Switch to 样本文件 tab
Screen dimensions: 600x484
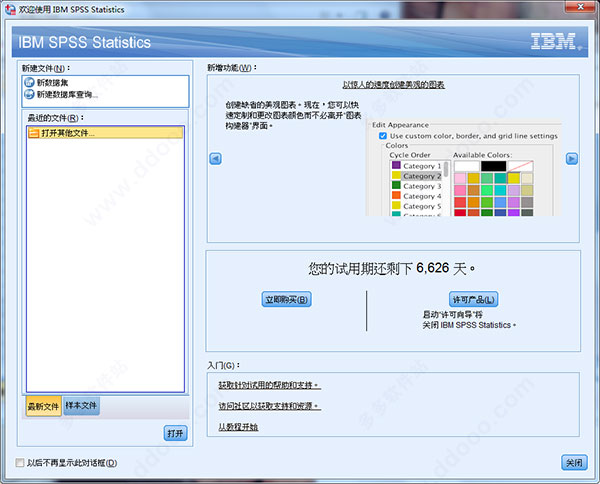(x=81, y=405)
